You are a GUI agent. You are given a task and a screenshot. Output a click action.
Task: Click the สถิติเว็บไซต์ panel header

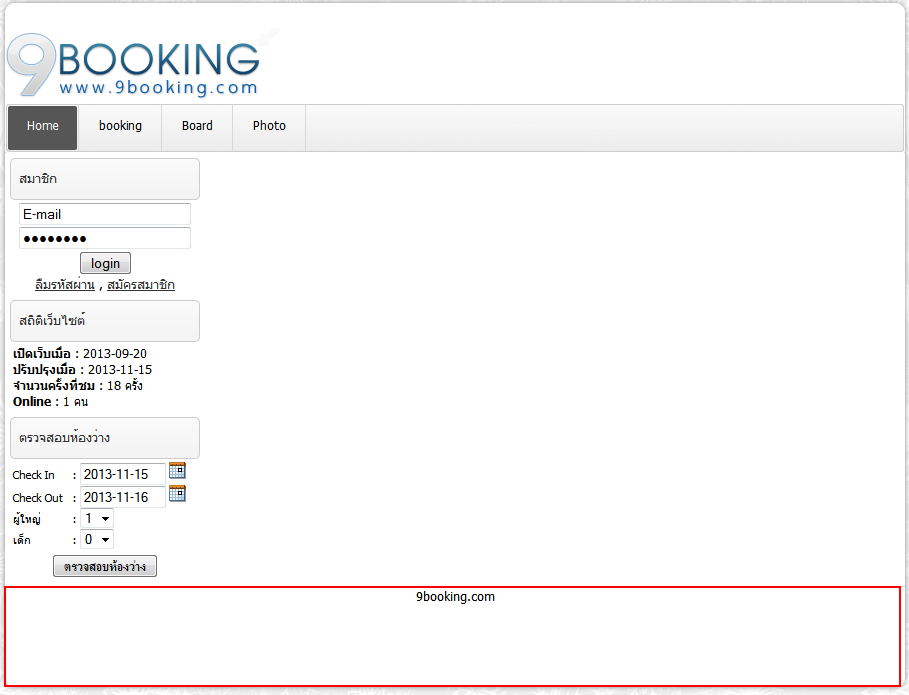click(x=105, y=321)
